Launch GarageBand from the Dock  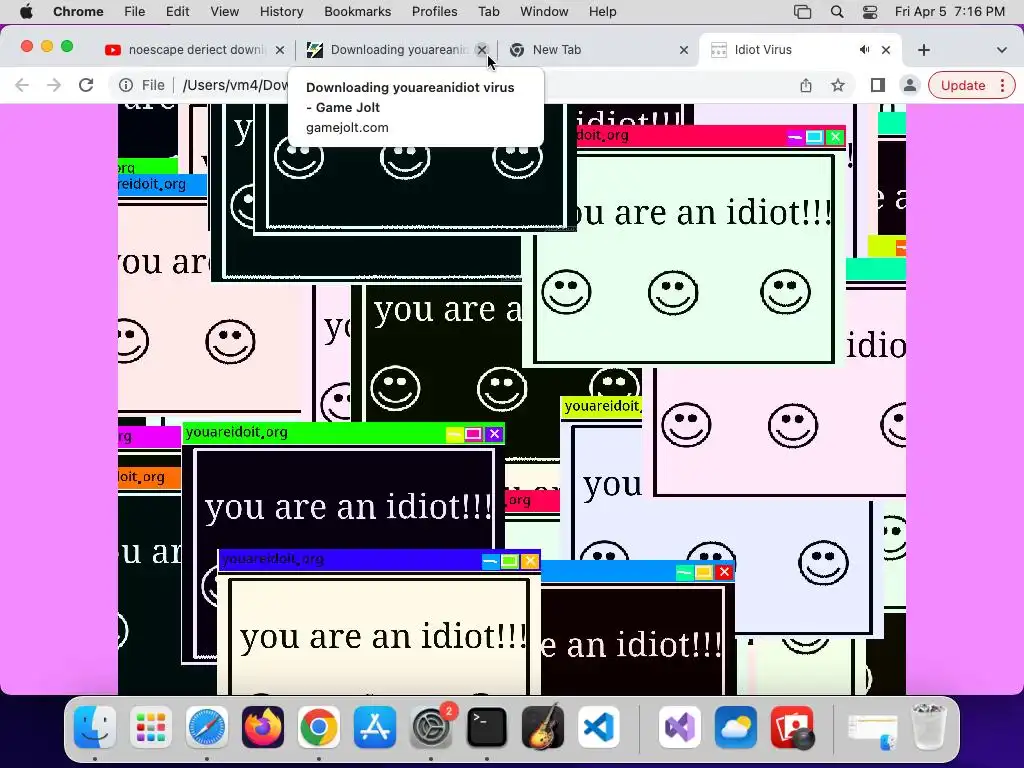pos(543,727)
